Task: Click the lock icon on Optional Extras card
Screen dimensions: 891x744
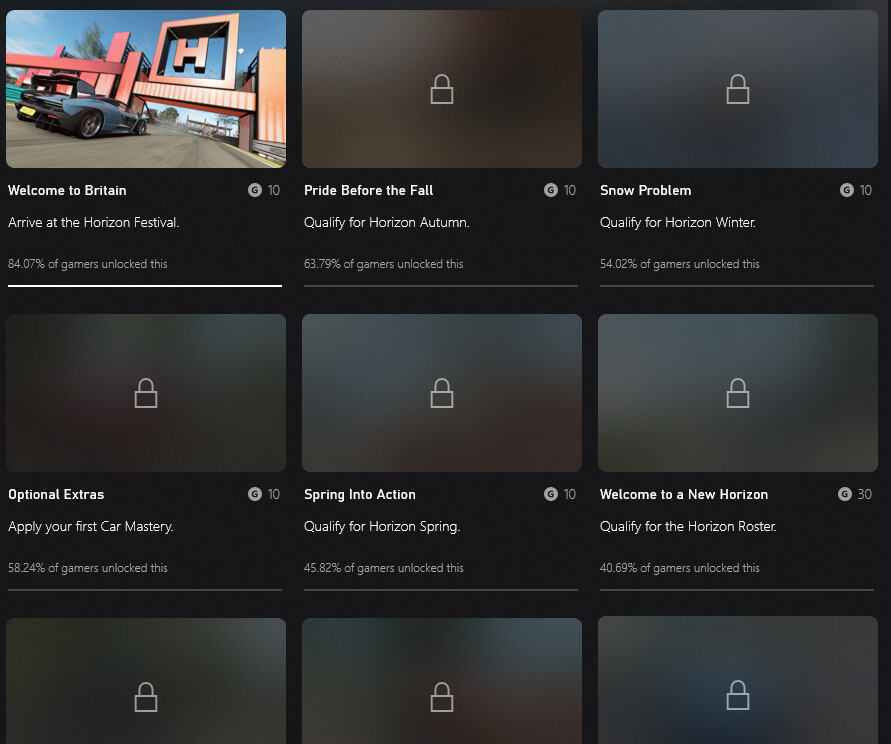Action: tap(145, 393)
